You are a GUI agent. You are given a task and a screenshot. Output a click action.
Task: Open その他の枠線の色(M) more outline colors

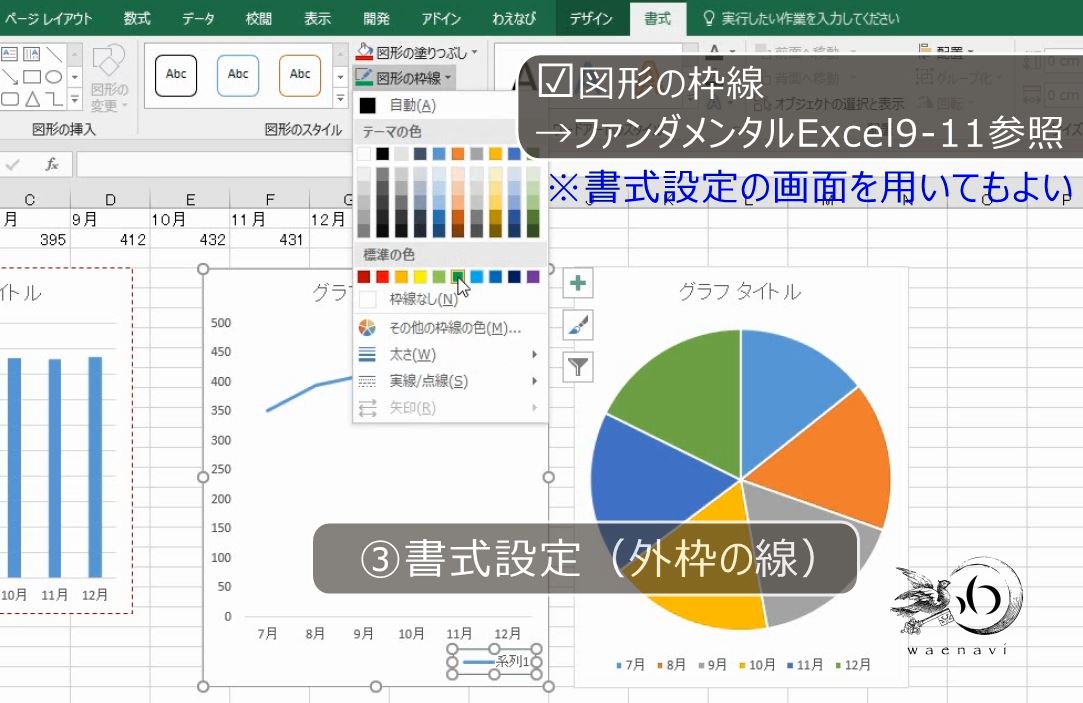click(449, 328)
